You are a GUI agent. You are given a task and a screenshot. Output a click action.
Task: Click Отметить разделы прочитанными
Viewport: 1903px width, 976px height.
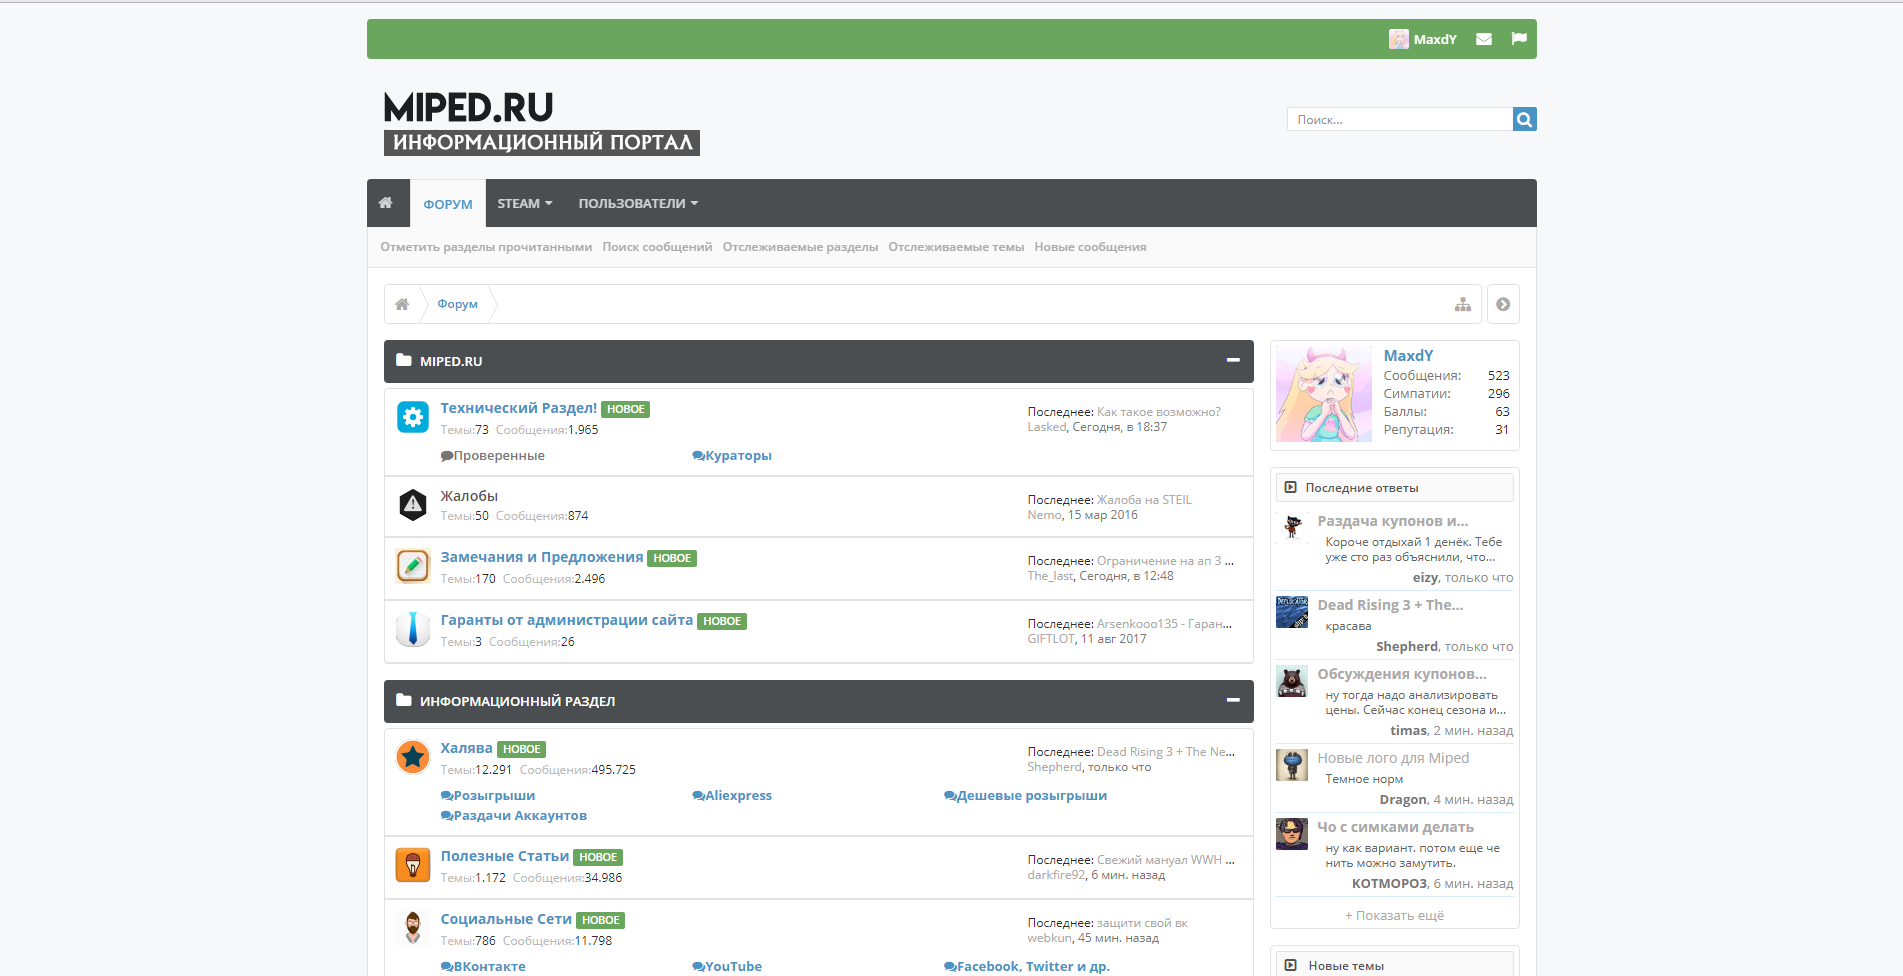pos(486,247)
